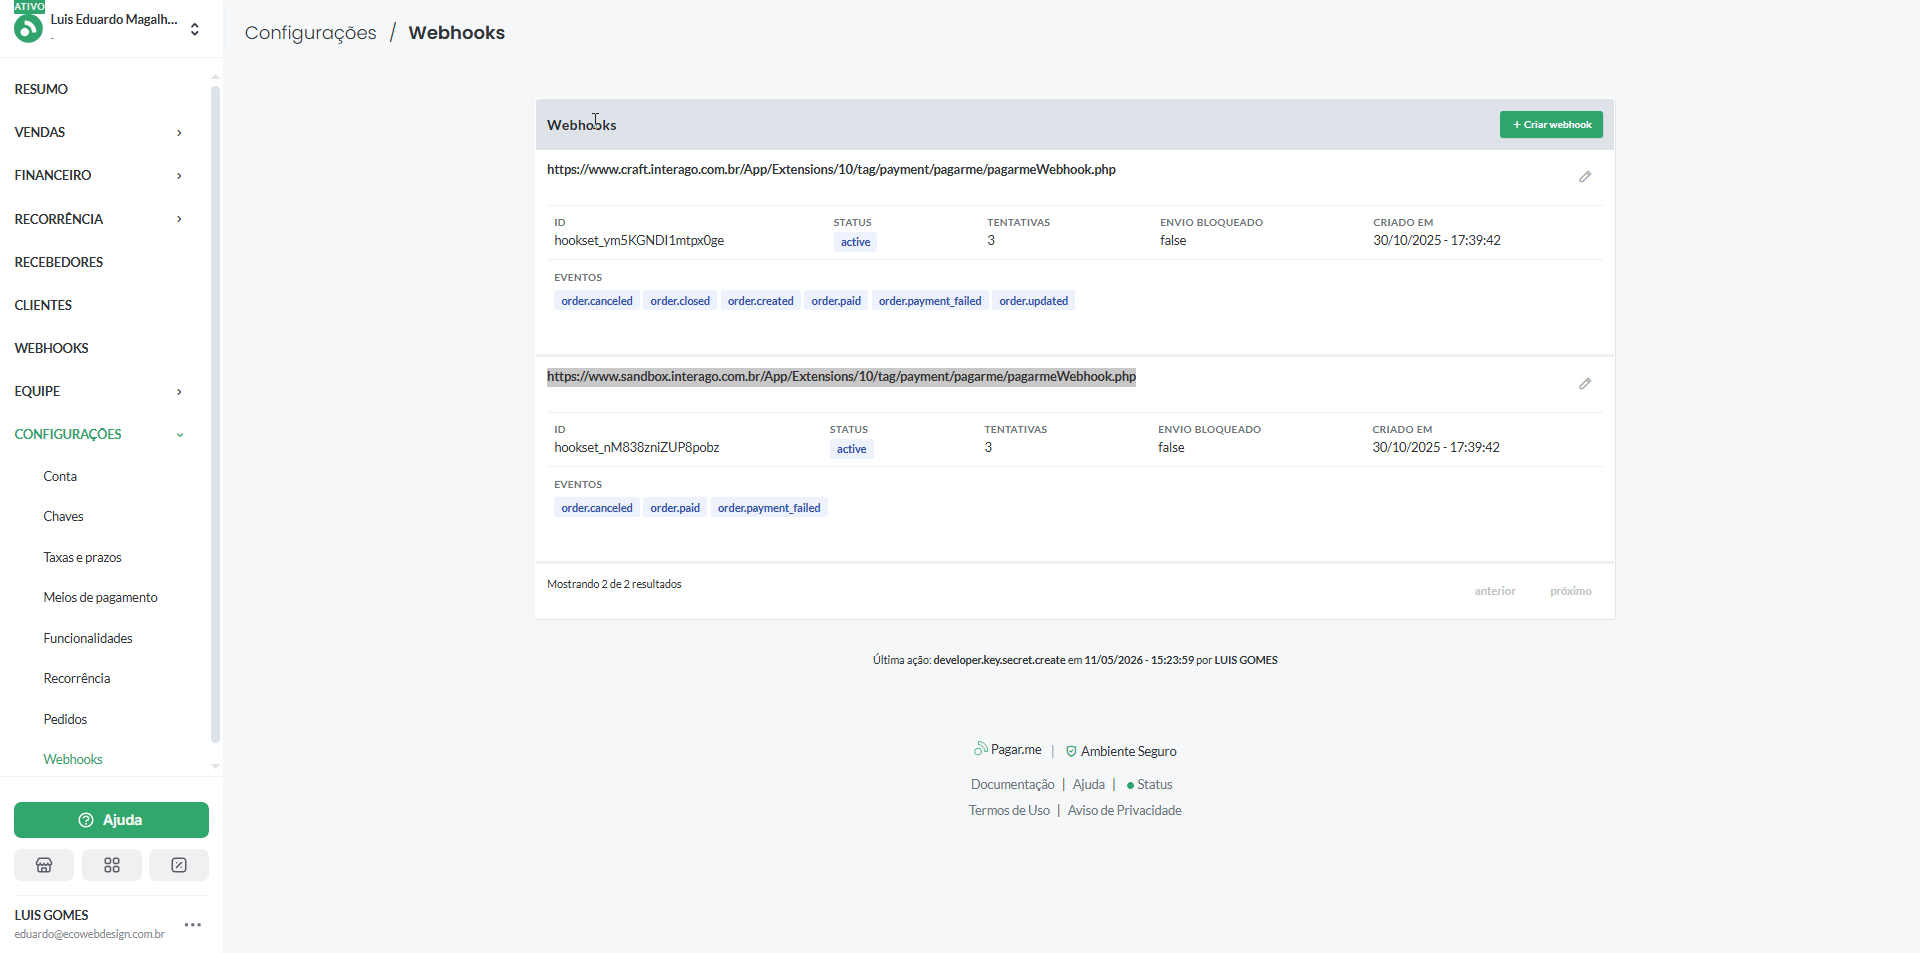Open the account switcher arrows next to Luis Eduardo
The height and width of the screenshot is (953, 1920).
coord(195,29)
